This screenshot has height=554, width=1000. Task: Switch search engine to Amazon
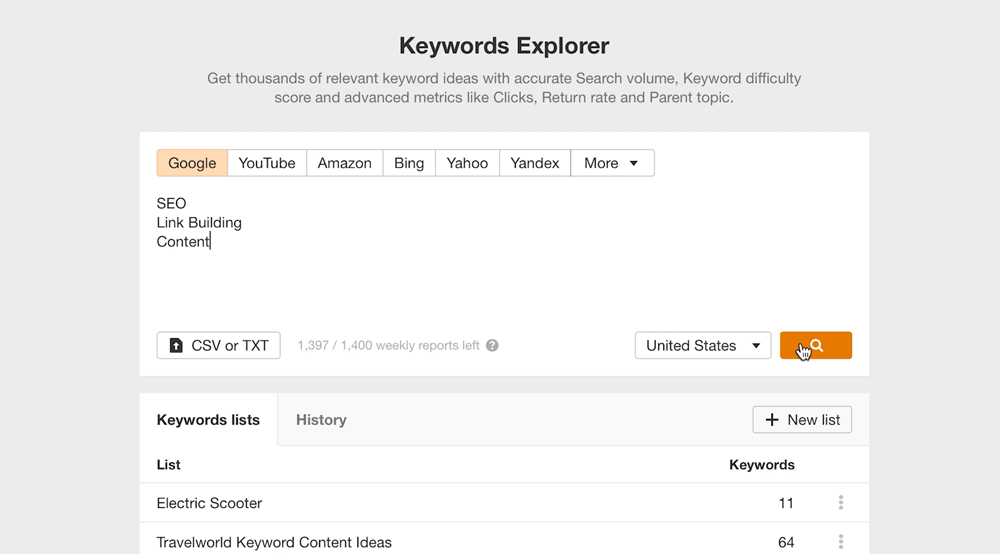(344, 163)
